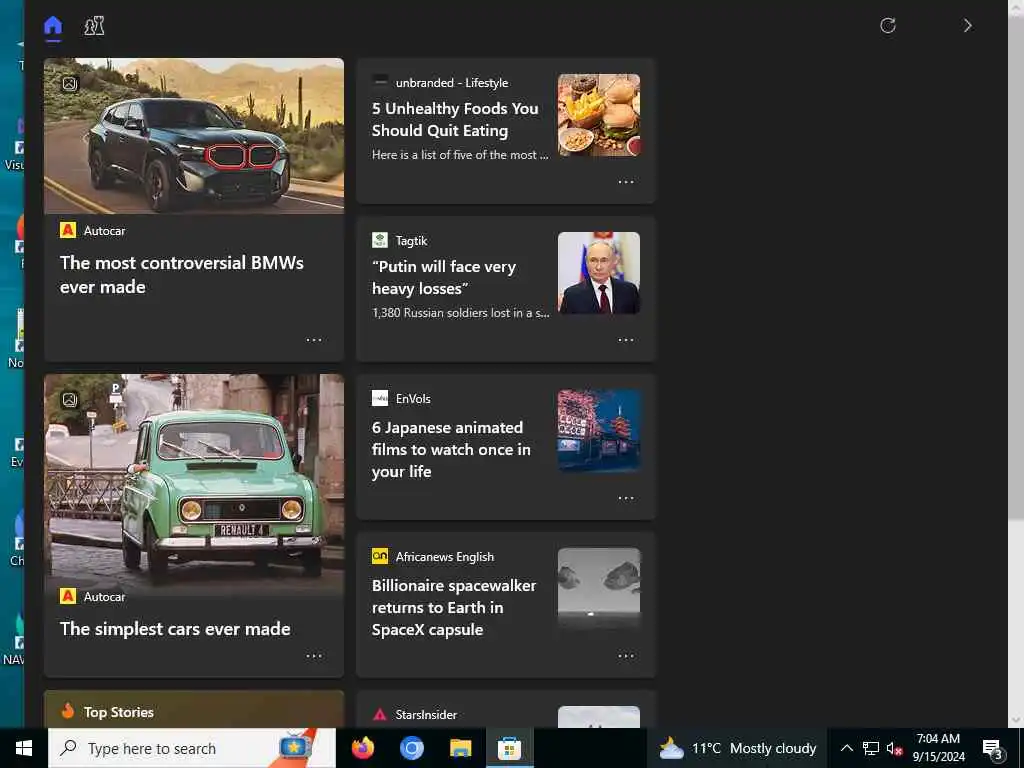Open "5 Unhealthy Foods You Should Quit Eating"
The height and width of the screenshot is (768, 1024).
tap(455, 120)
